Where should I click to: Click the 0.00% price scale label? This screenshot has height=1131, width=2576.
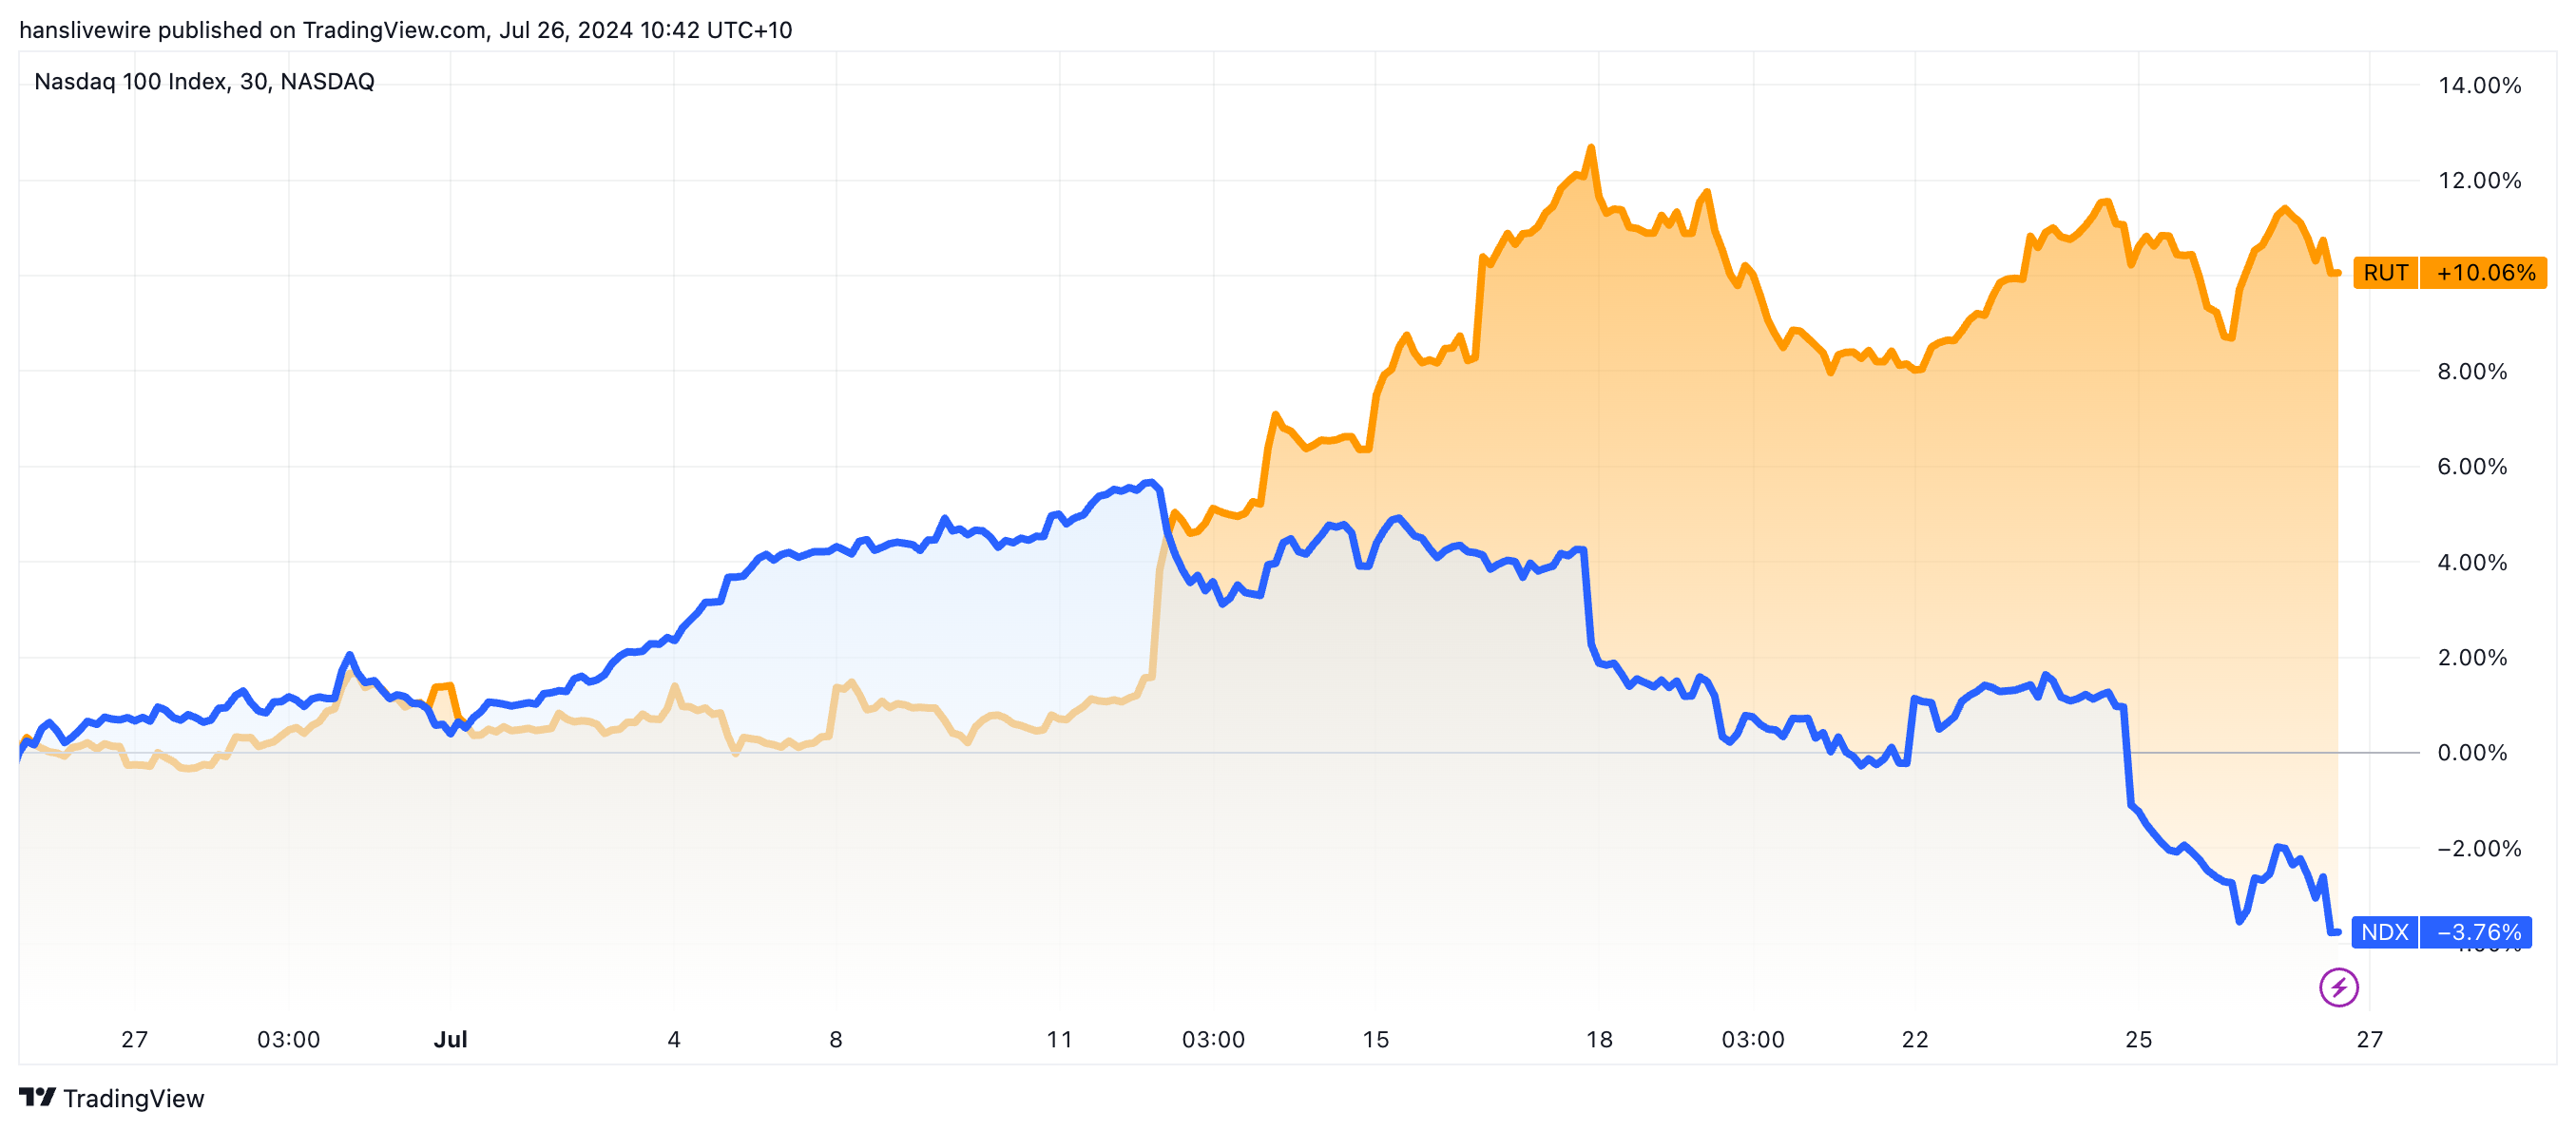pyautogui.click(x=2472, y=752)
